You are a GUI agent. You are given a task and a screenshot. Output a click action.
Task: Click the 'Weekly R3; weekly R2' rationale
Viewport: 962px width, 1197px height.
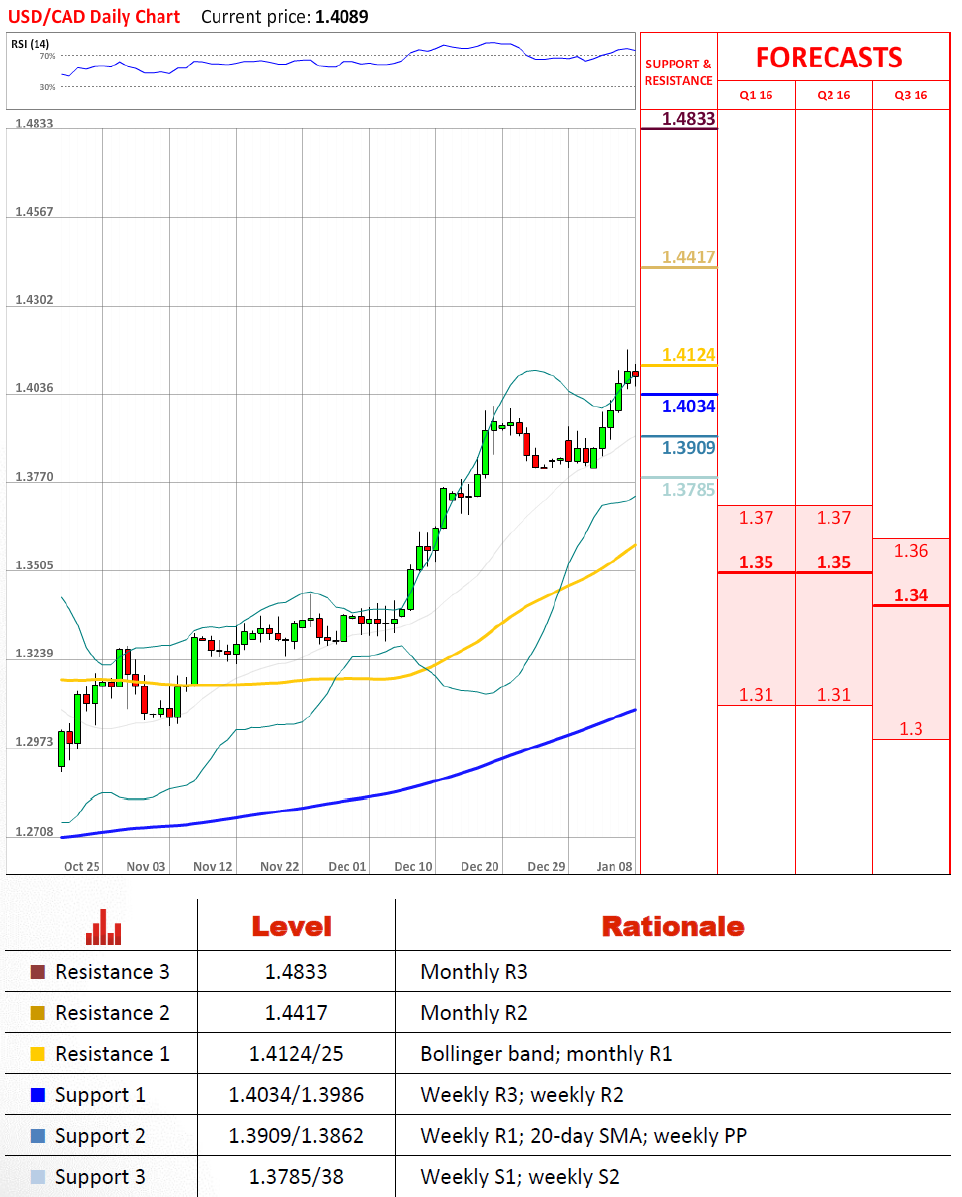(522, 1095)
